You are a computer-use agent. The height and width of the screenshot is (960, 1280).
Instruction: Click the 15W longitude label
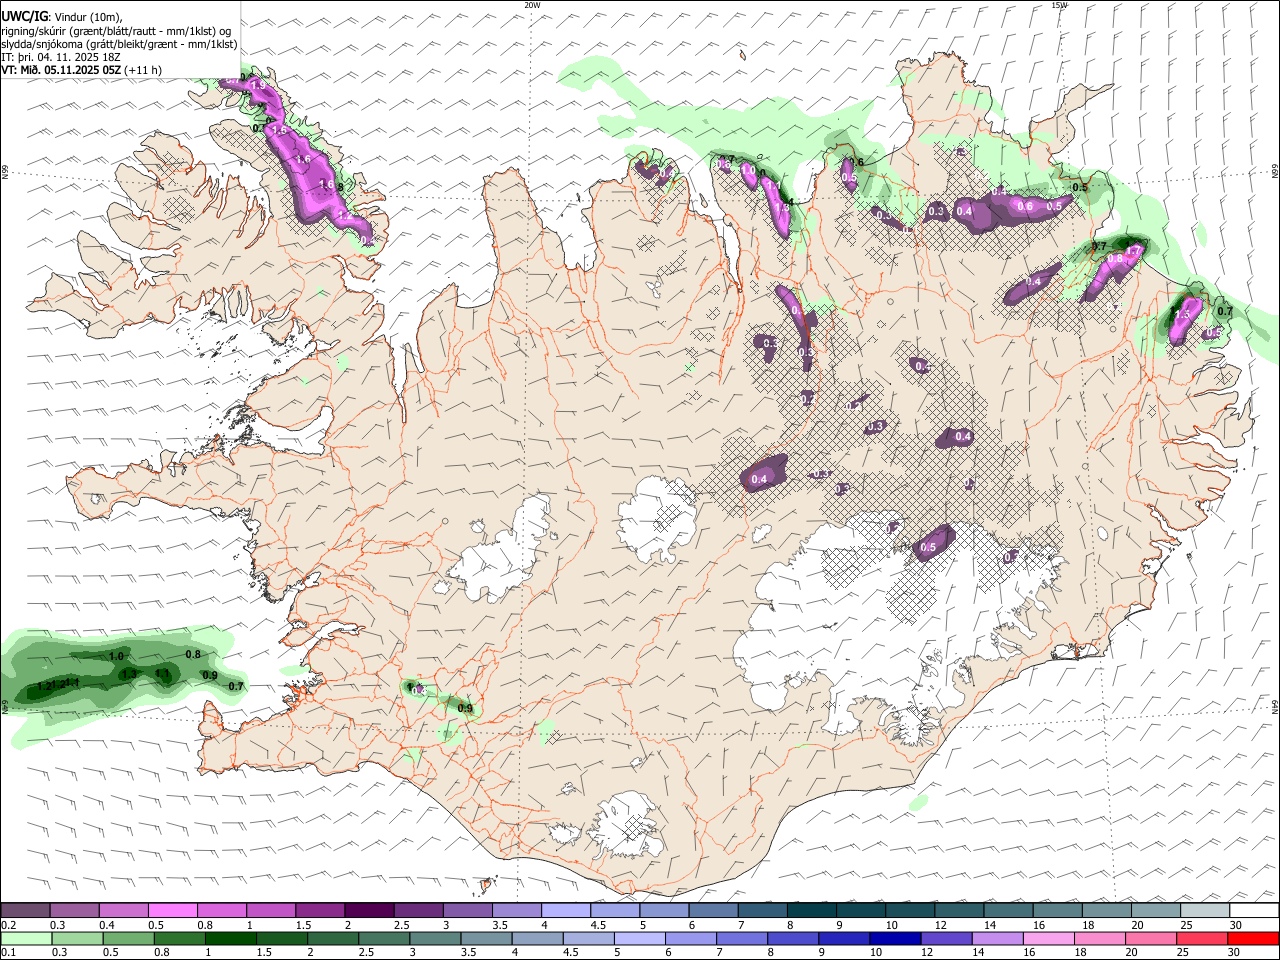coord(1059,5)
